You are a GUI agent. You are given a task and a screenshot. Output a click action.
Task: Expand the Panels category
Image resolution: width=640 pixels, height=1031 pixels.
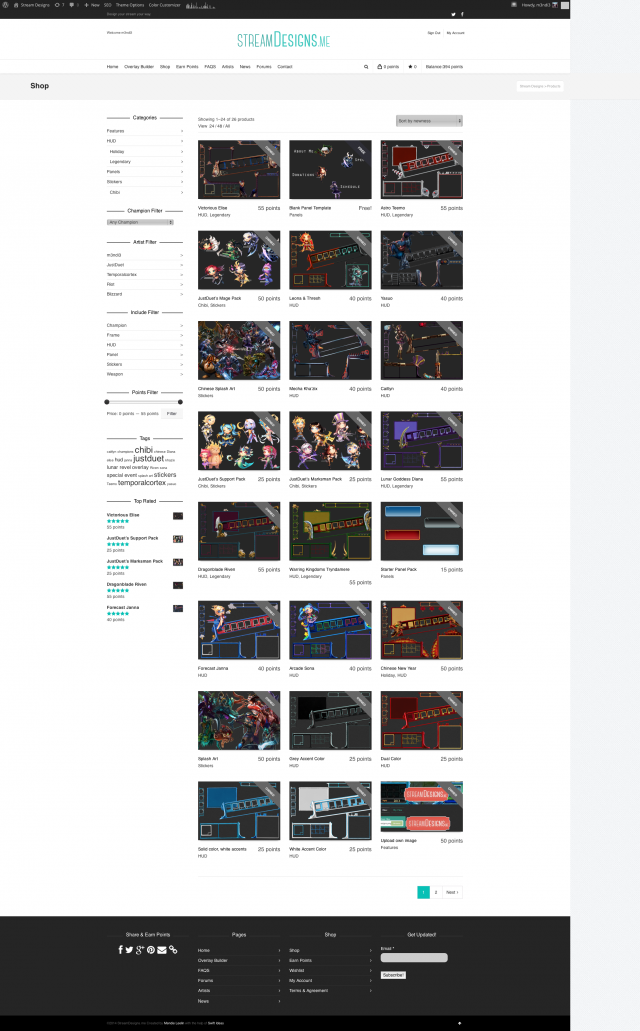click(145, 172)
